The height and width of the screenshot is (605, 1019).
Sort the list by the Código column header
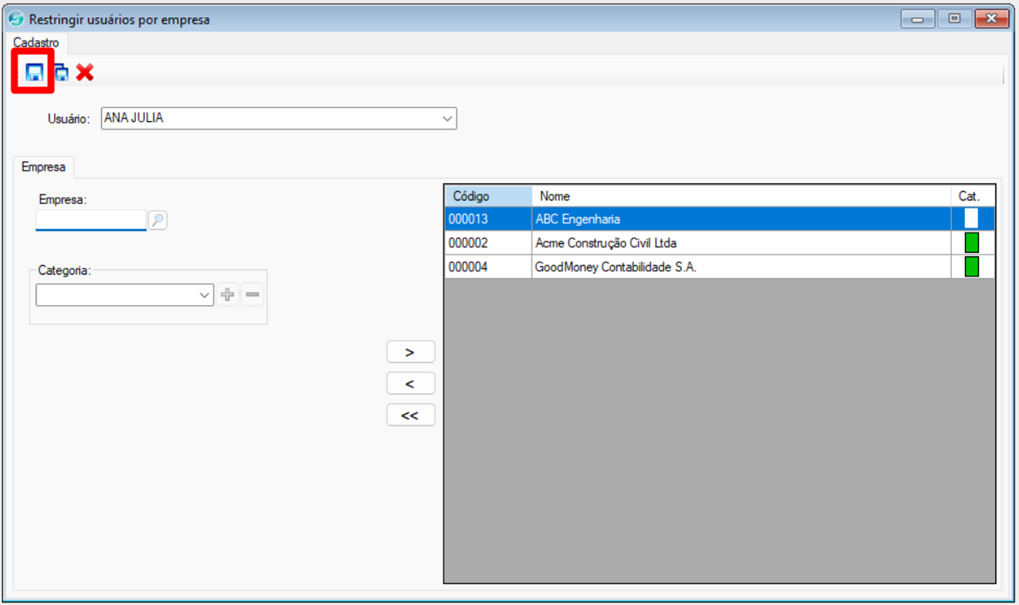tap(488, 196)
